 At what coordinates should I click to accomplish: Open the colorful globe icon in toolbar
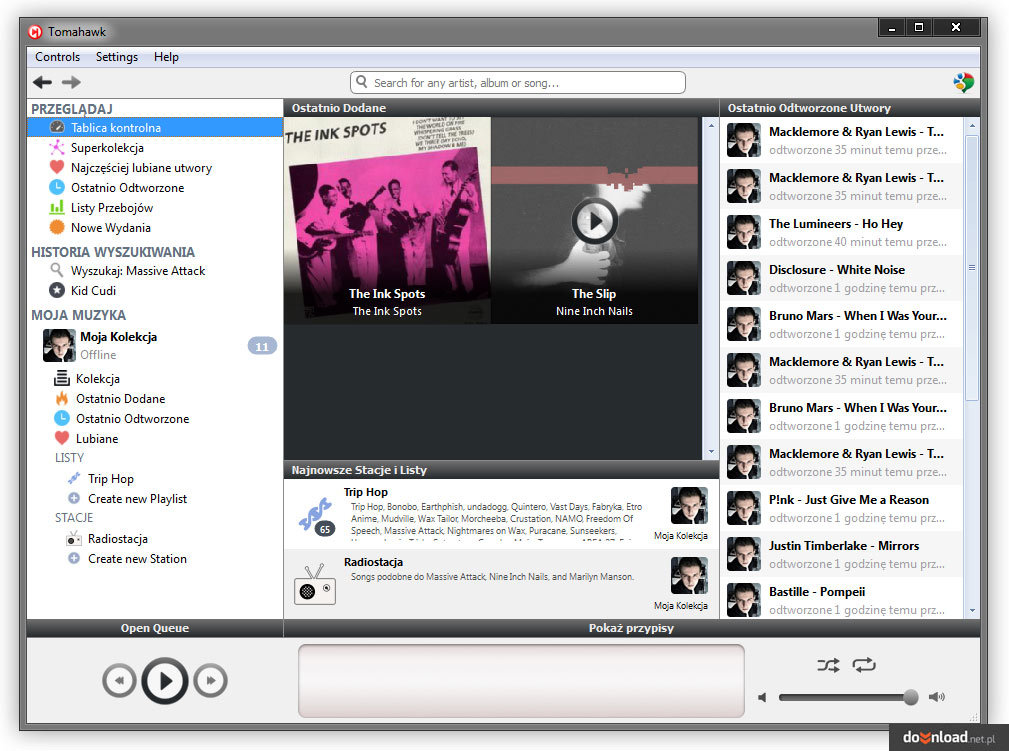[963, 82]
